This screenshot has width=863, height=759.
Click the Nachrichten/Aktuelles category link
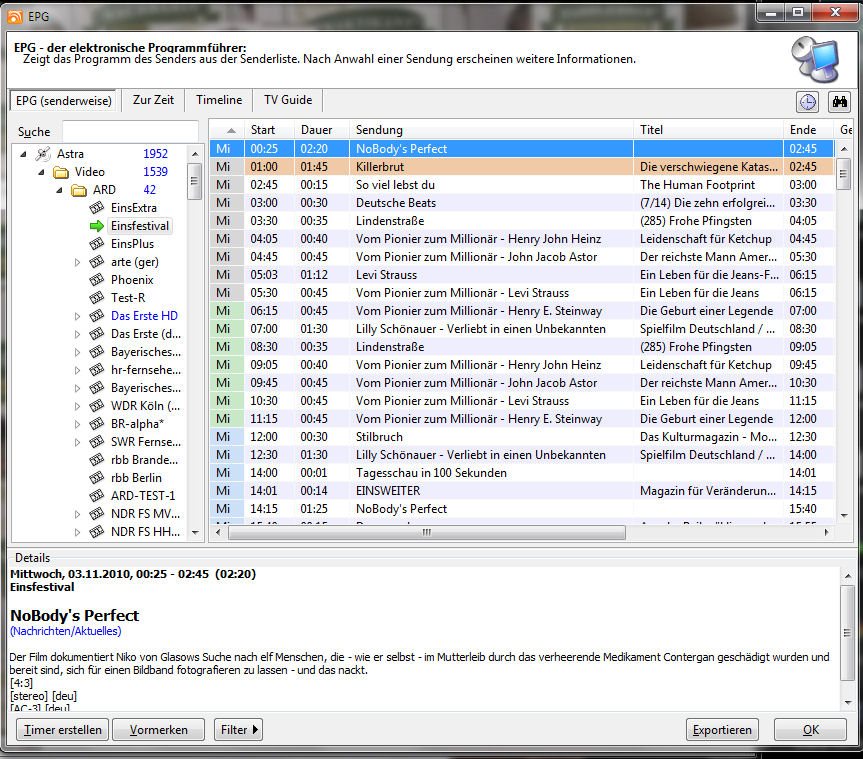click(65, 631)
